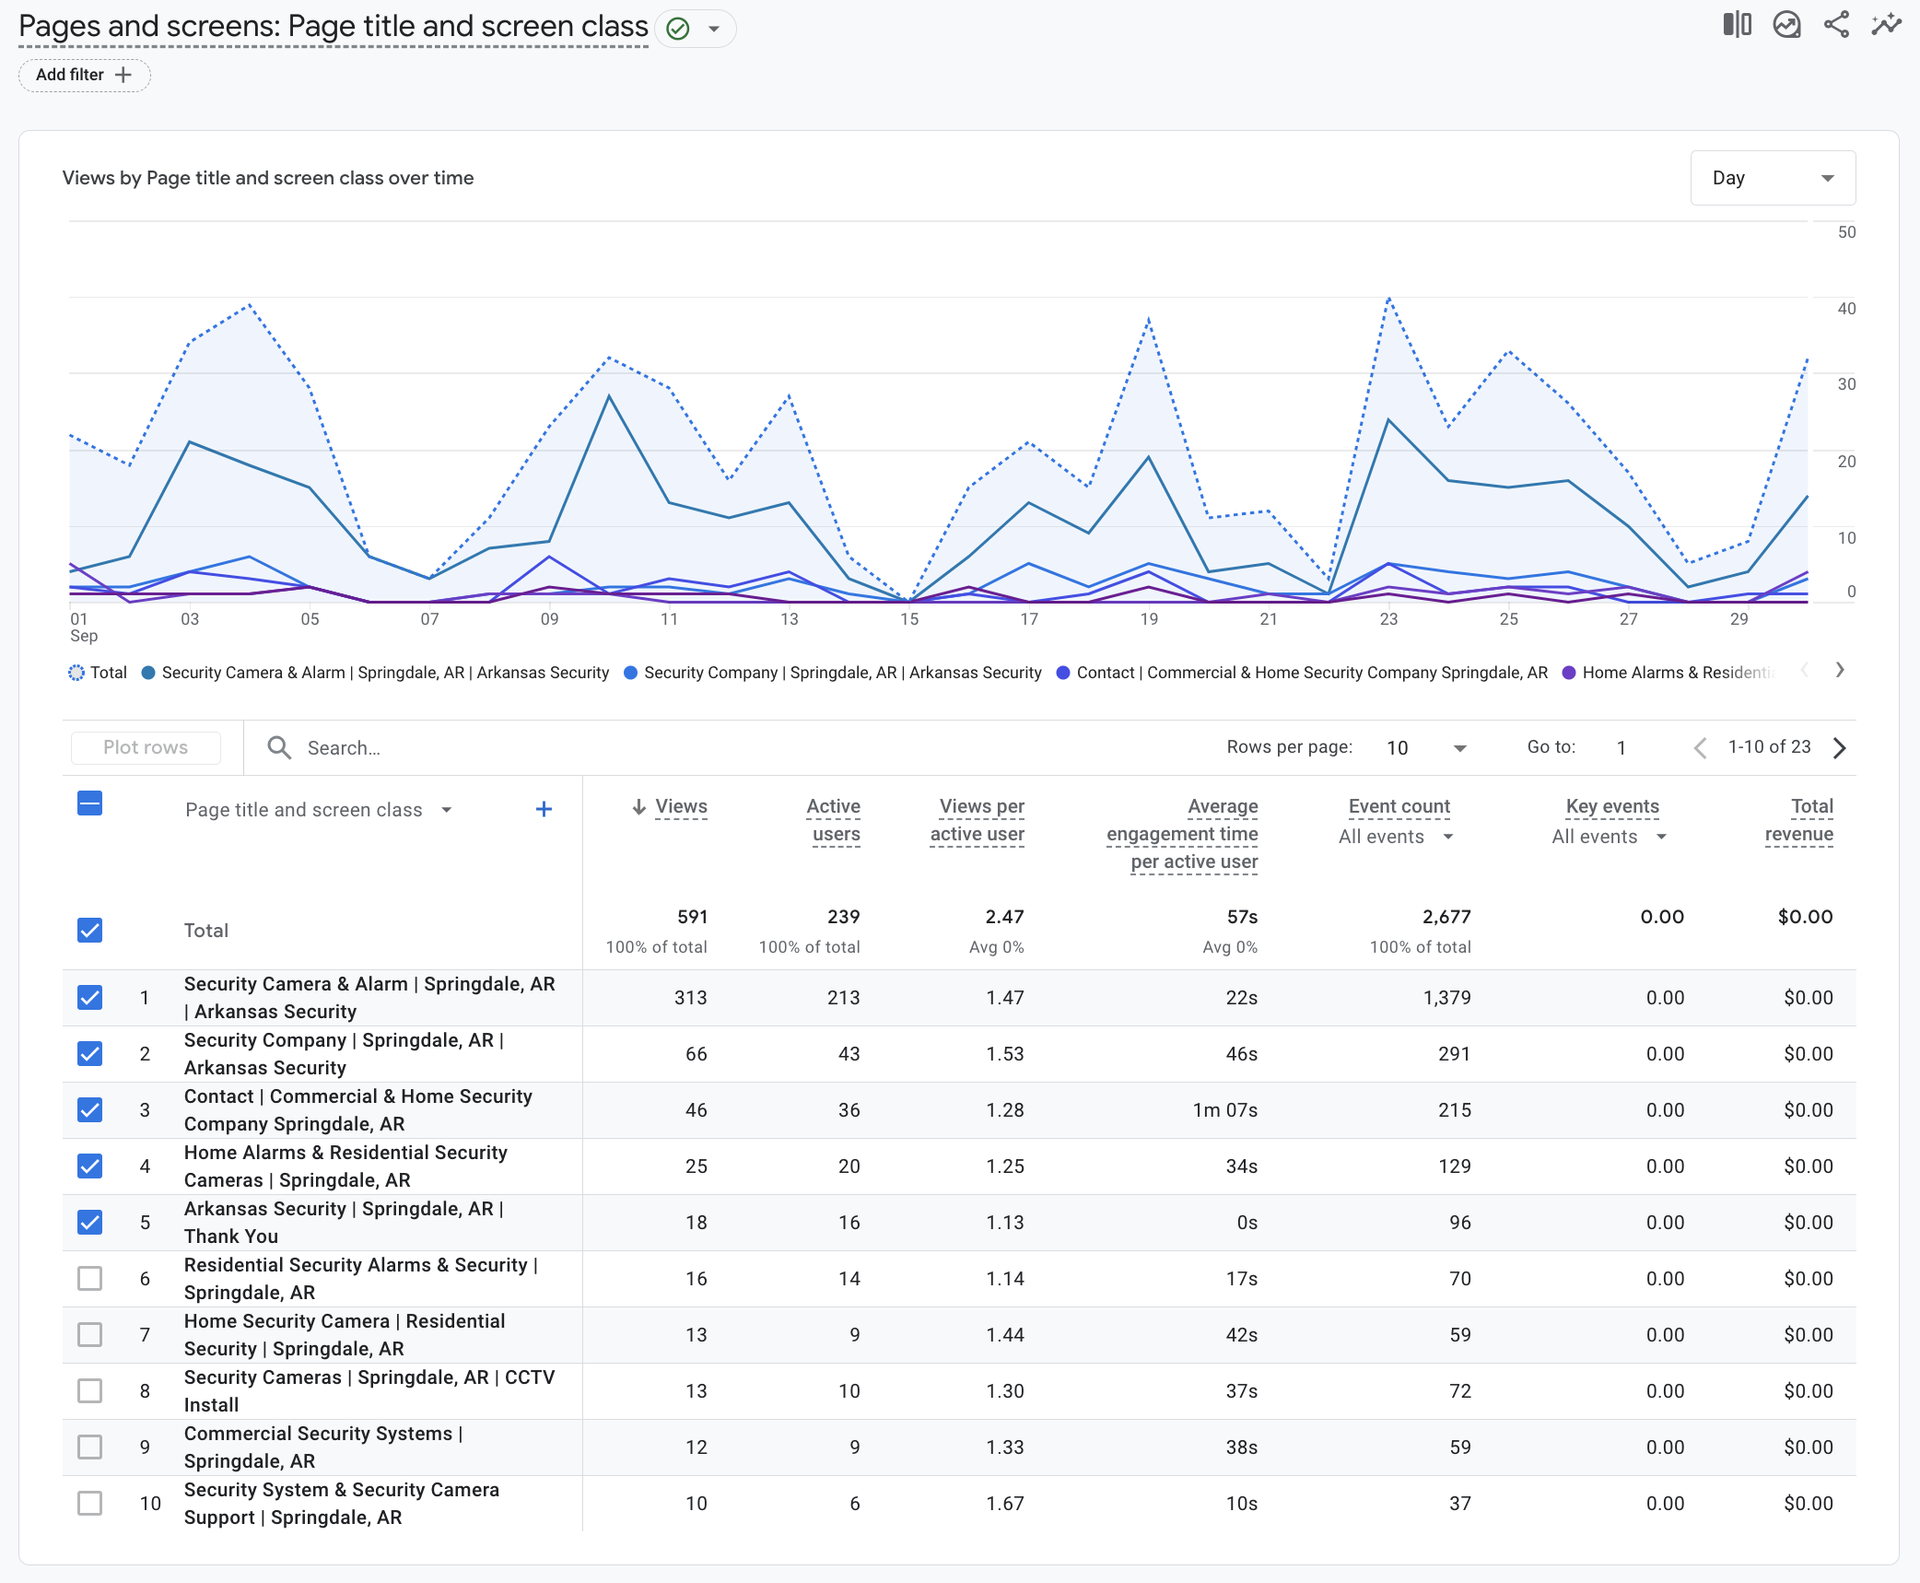Check row 6 Residential Security Alarms checkbox
Image resolution: width=1920 pixels, height=1583 pixels.
pyautogui.click(x=90, y=1278)
